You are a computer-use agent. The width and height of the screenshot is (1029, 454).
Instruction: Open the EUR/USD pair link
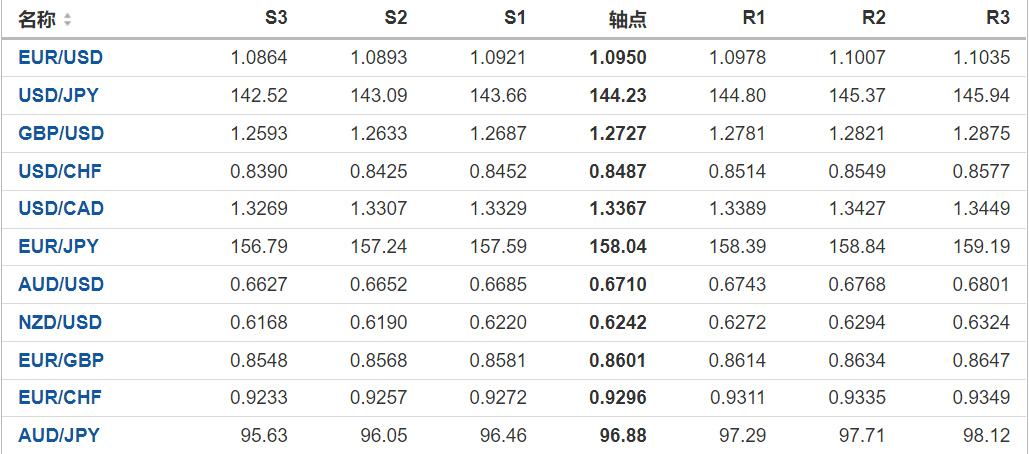(60, 58)
